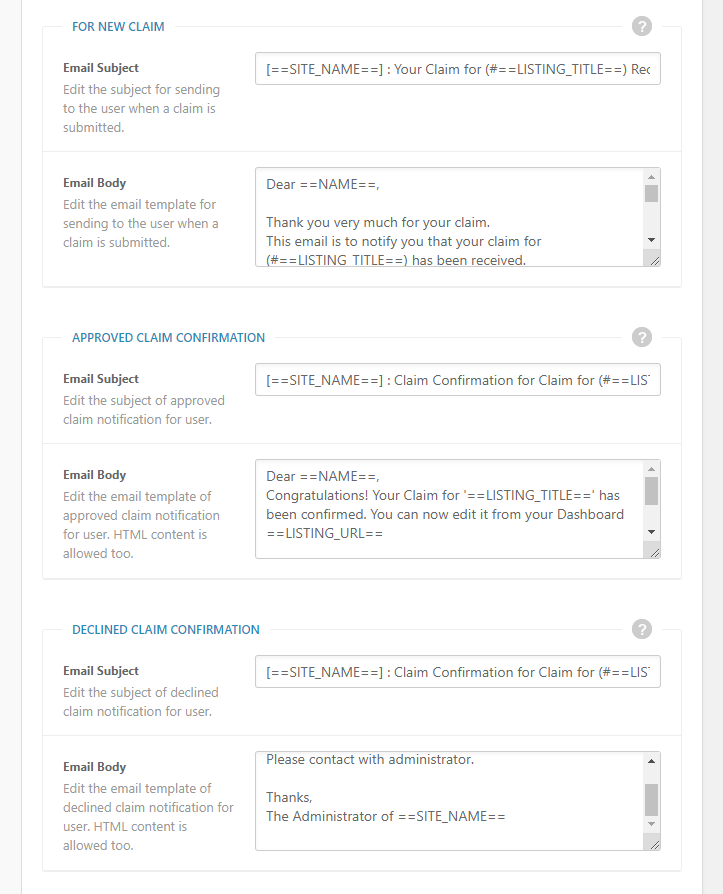Click the APPROVED CLAIM CONFIRMATION heading
The width and height of the screenshot is (723, 894).
click(168, 337)
